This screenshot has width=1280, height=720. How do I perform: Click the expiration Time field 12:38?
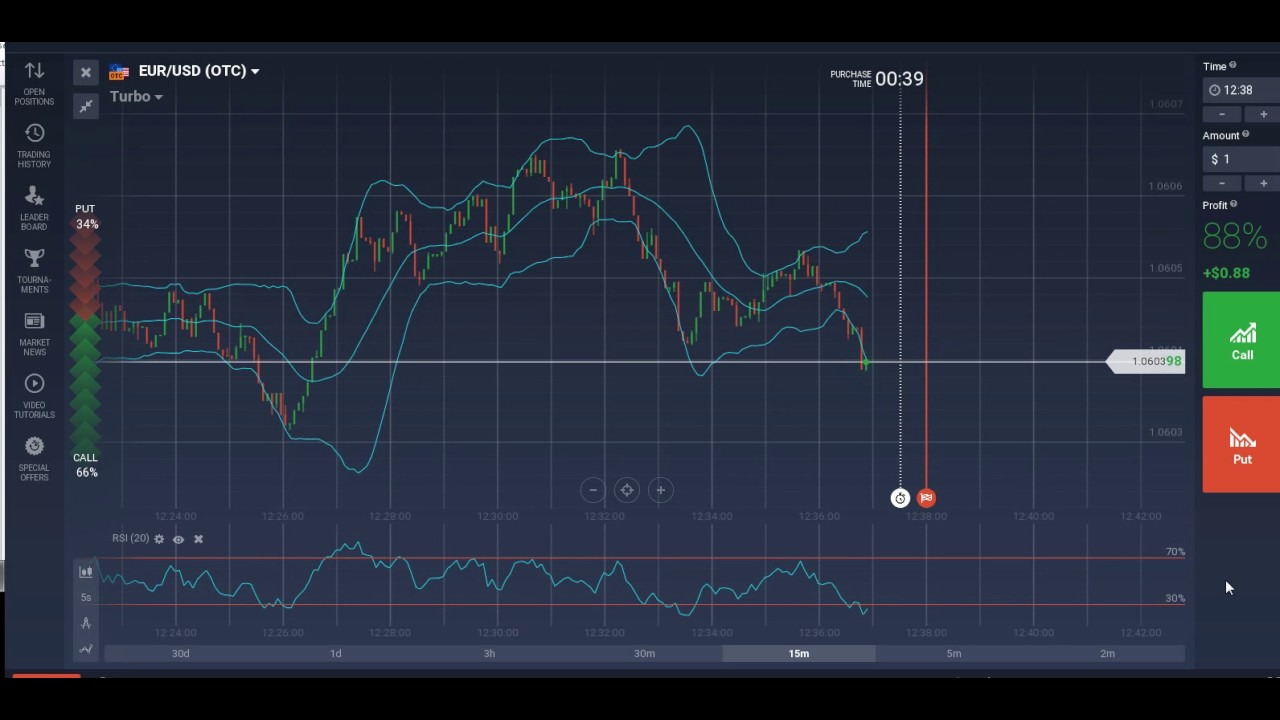(x=1241, y=90)
